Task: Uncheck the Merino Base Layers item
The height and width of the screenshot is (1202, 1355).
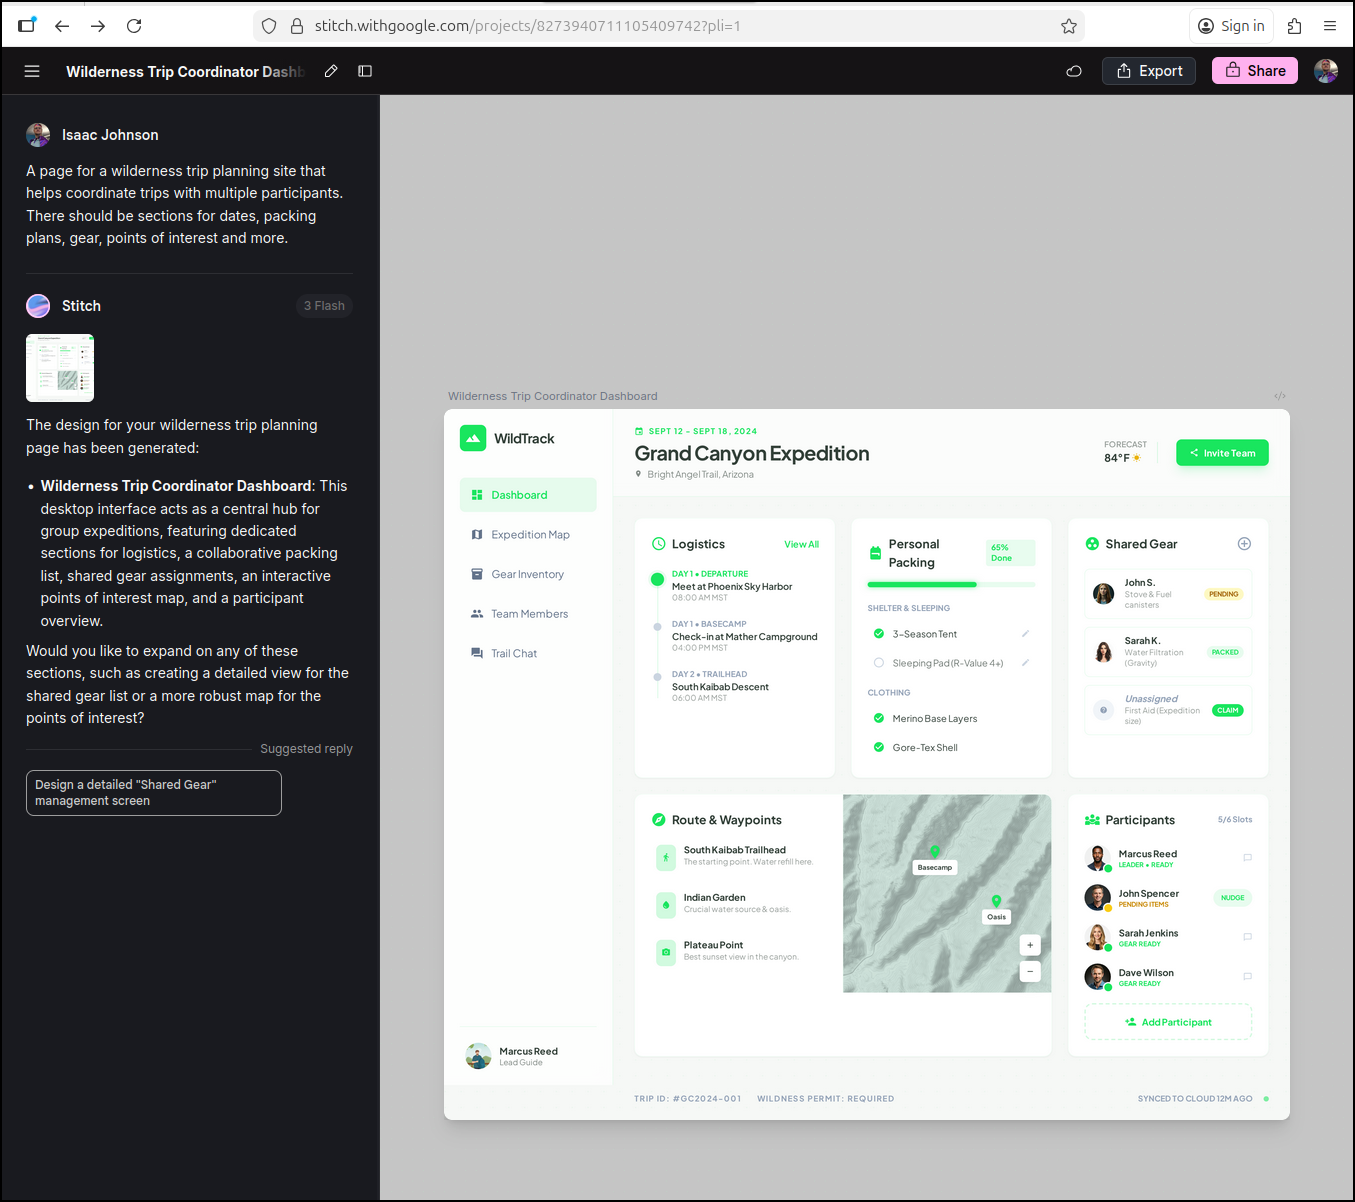Action: click(879, 718)
